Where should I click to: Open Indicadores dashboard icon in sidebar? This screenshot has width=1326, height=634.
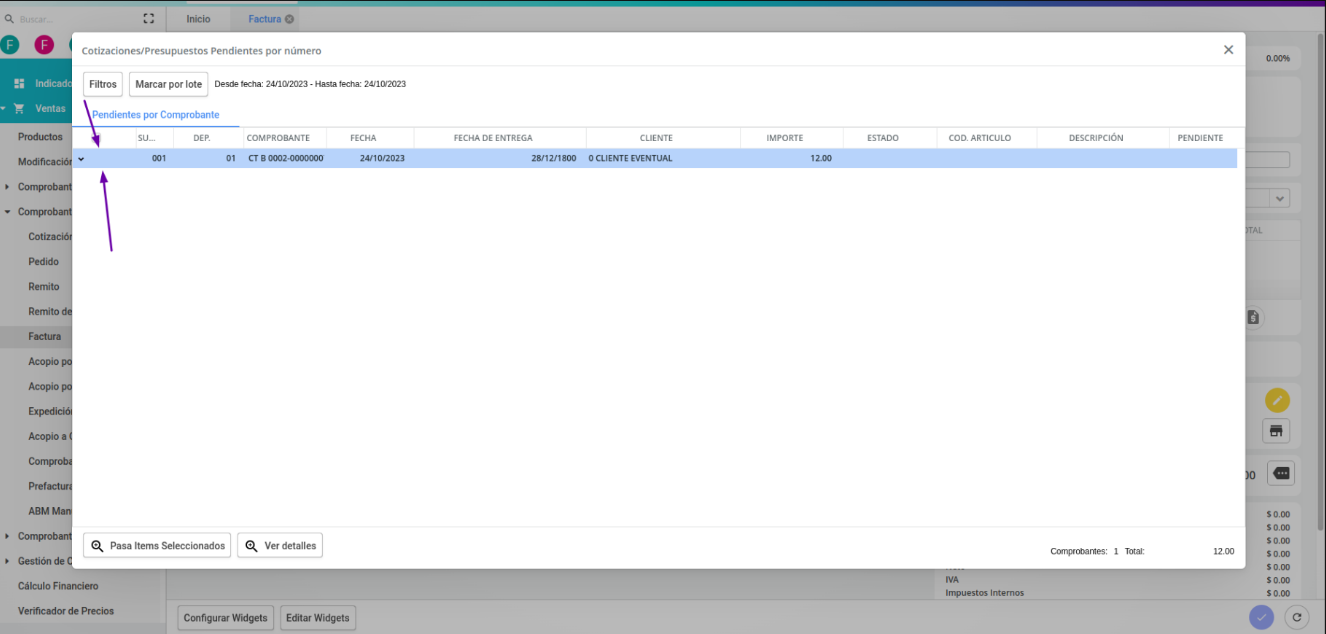click(19, 84)
